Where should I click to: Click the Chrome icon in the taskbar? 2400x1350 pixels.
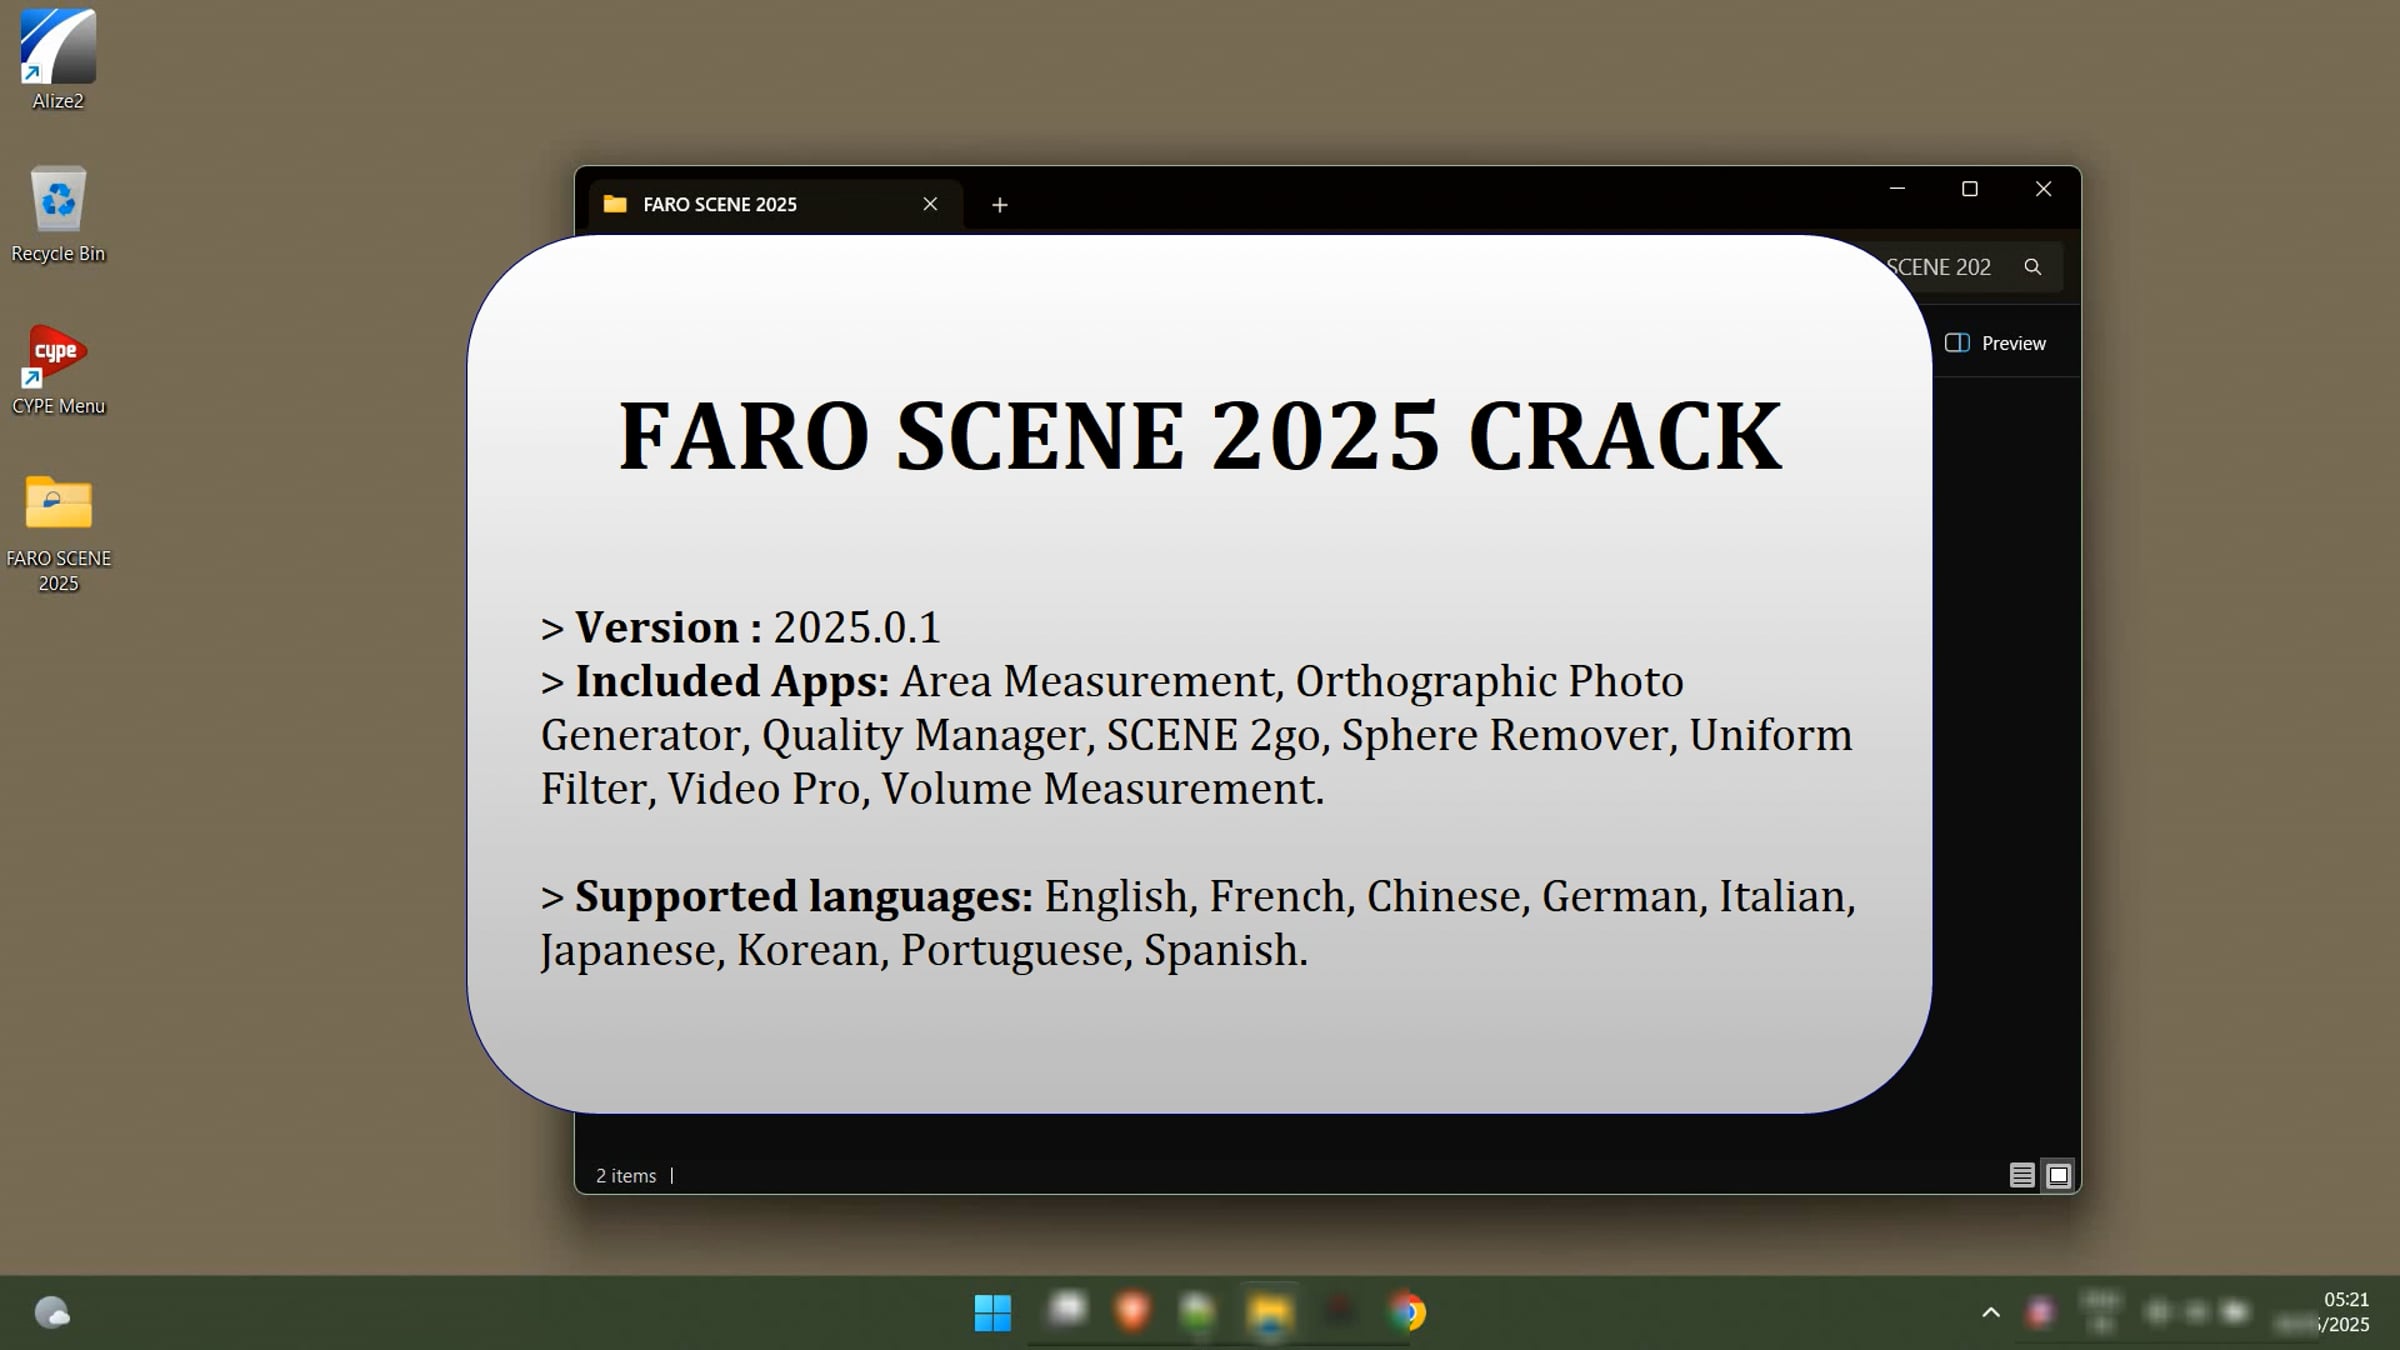click(x=1408, y=1312)
